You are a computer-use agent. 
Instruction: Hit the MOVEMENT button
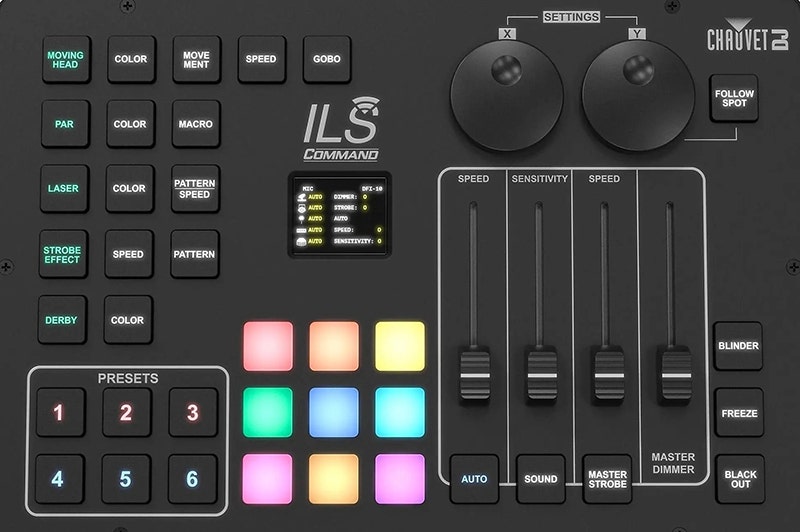click(x=196, y=59)
